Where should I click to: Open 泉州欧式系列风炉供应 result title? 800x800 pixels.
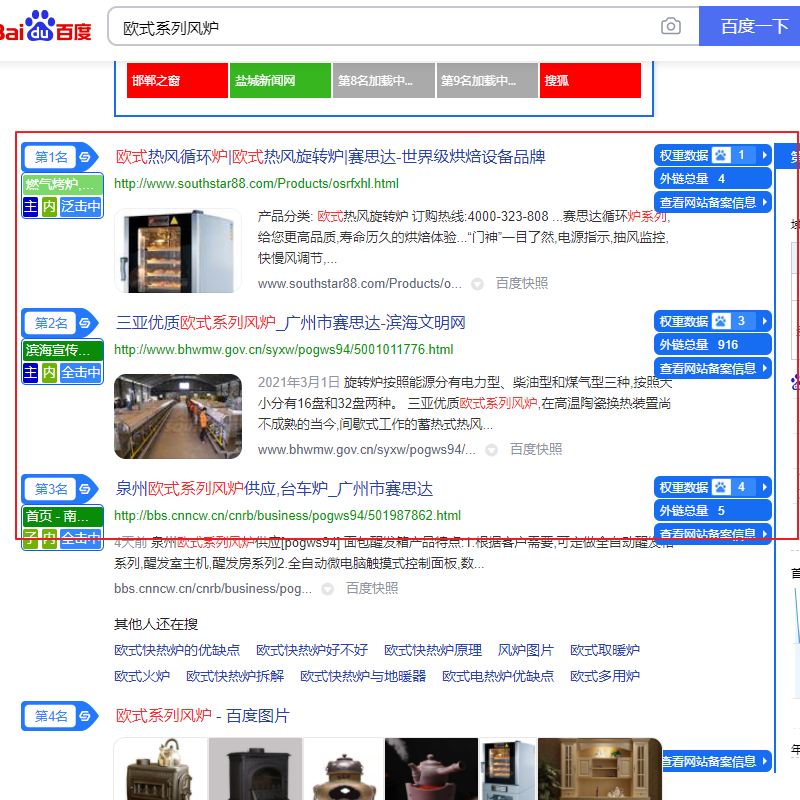pos(274,489)
